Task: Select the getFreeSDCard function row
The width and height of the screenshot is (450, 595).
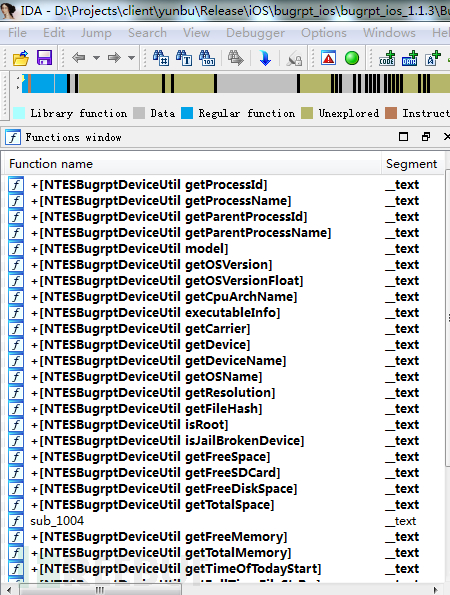Action: tap(224, 473)
